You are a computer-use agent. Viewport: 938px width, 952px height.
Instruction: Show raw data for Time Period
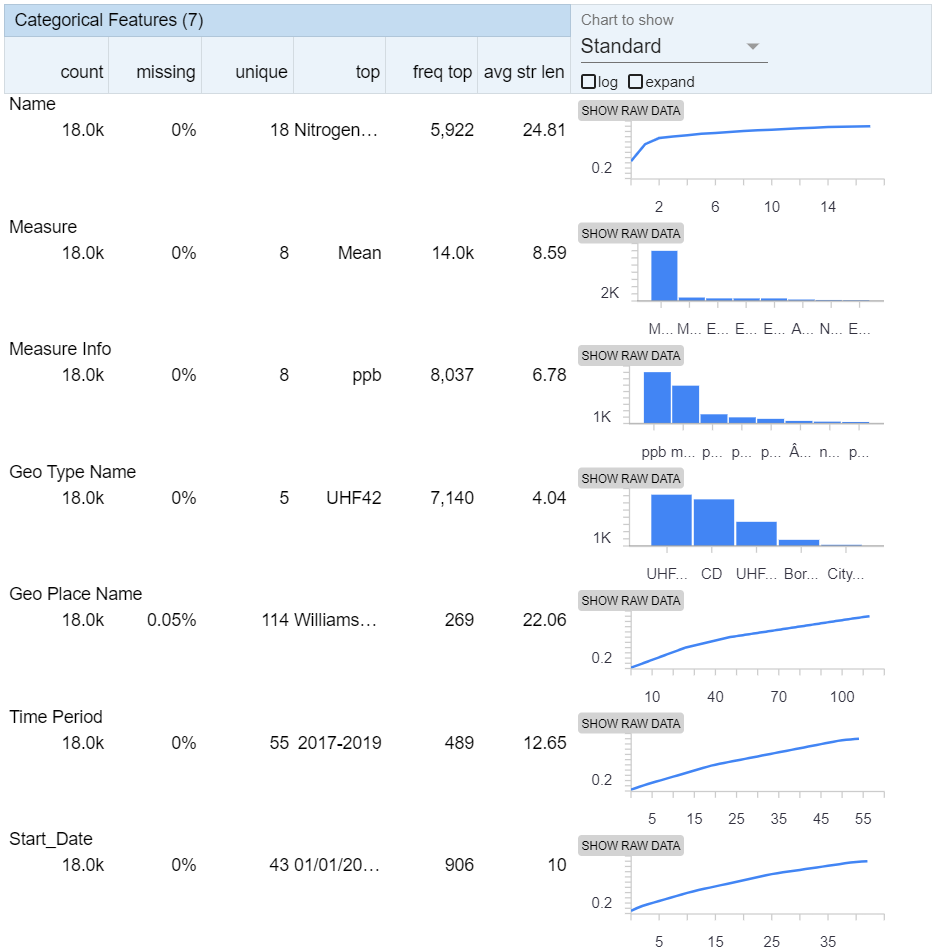coord(631,723)
